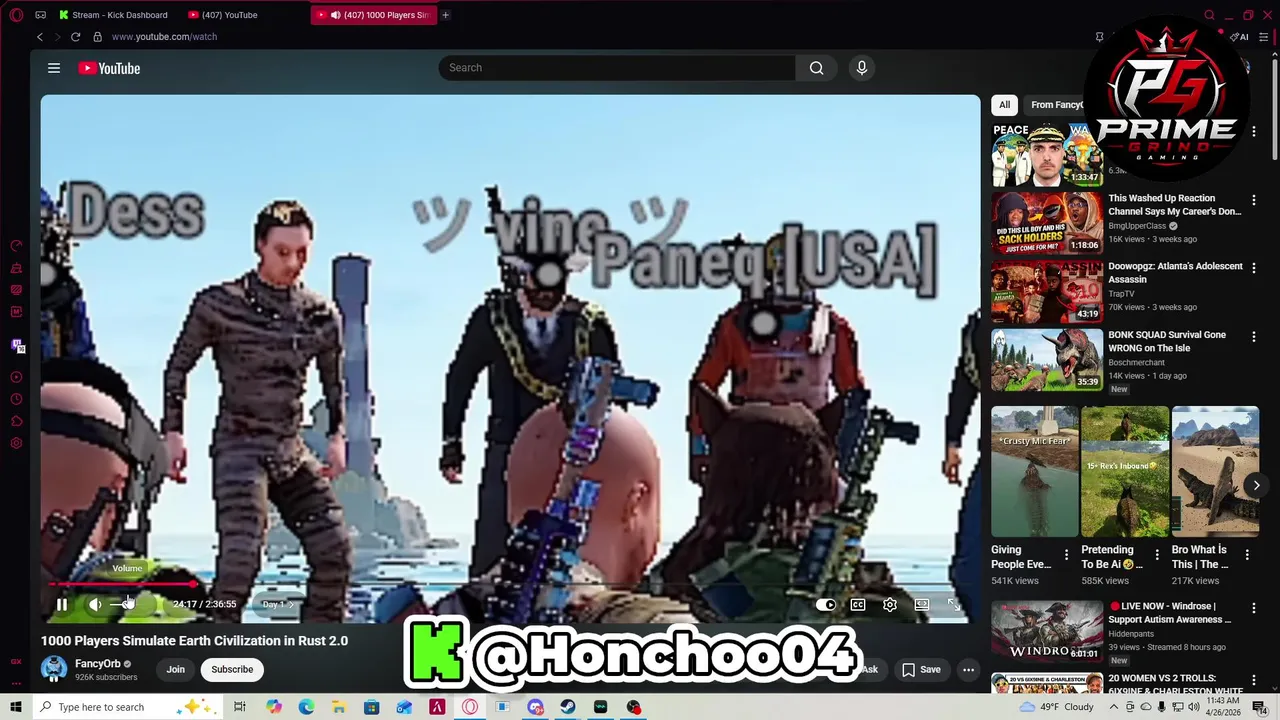This screenshot has height=720, width=1280.
Task: Open options for 'Bro What Is This' short
Action: pyautogui.click(x=1247, y=555)
